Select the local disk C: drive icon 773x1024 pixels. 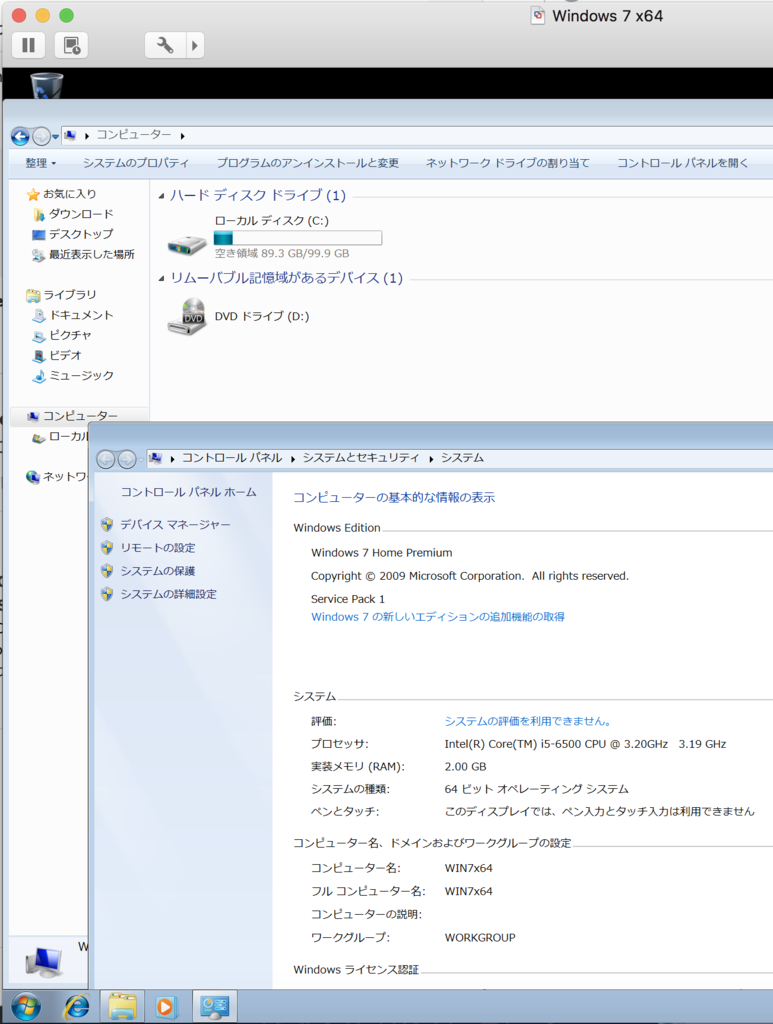(x=187, y=244)
